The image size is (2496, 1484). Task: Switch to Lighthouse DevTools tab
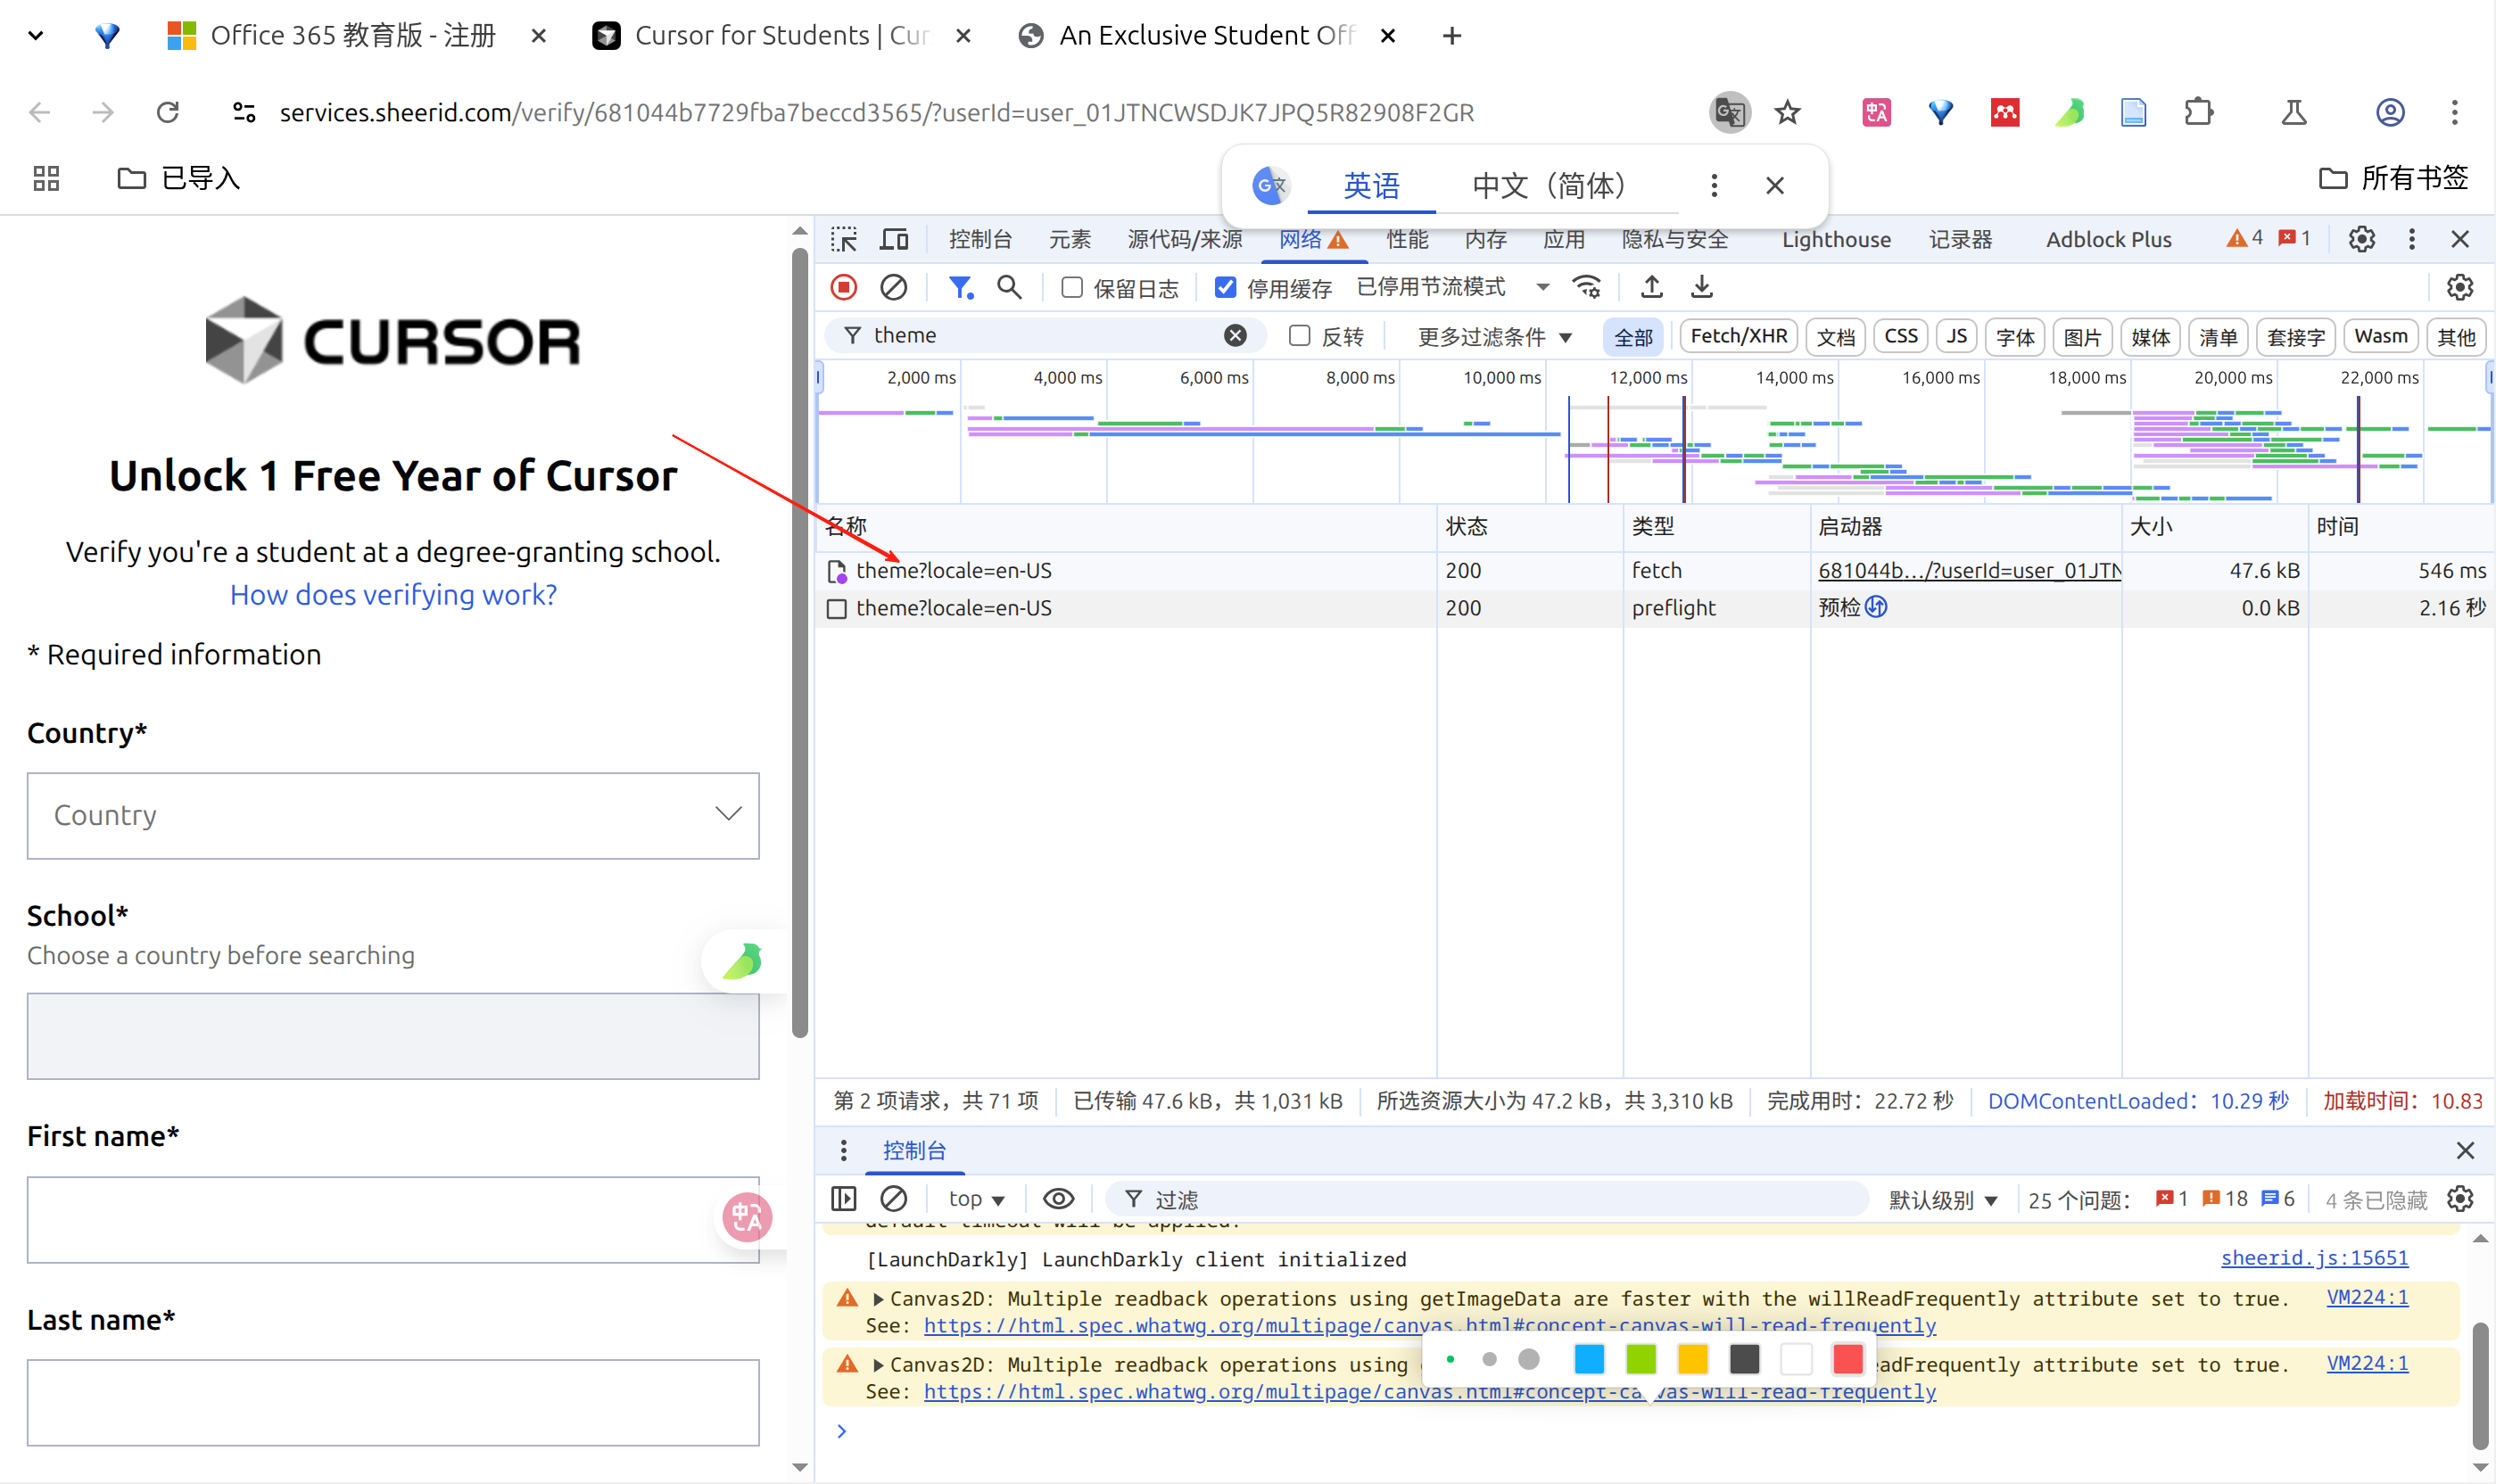[x=1836, y=239]
